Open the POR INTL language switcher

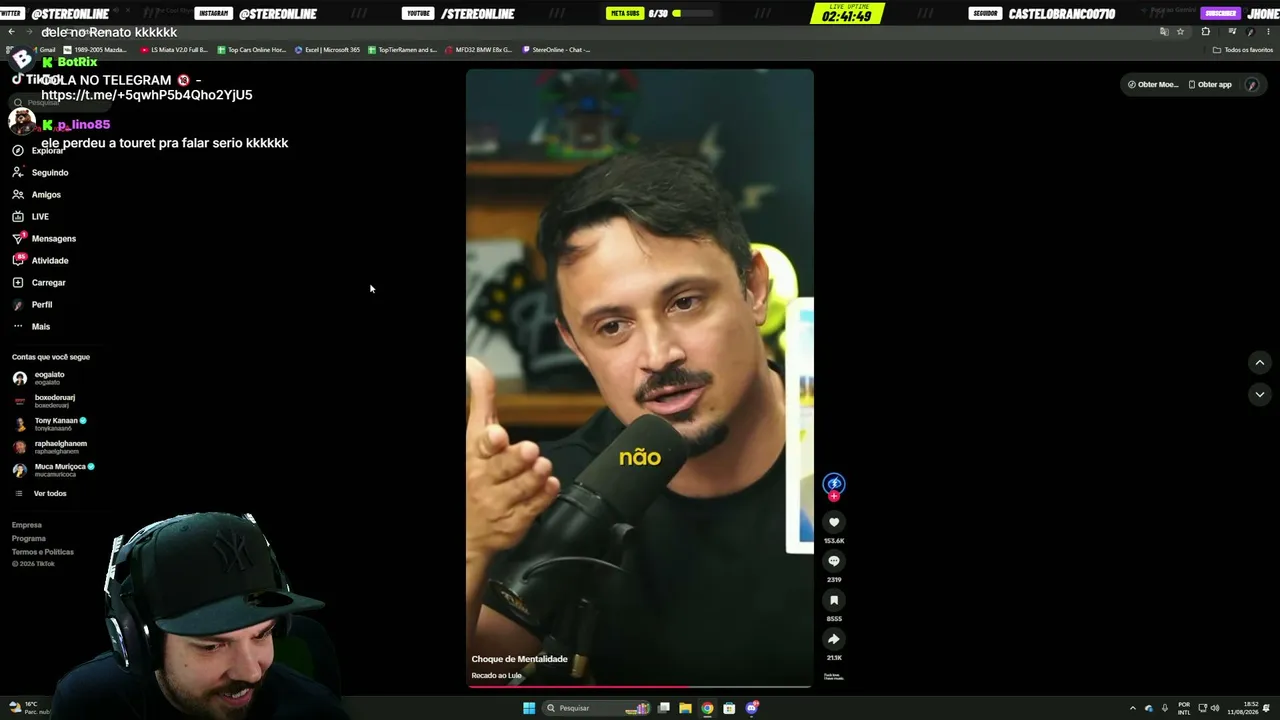[x=1184, y=708]
